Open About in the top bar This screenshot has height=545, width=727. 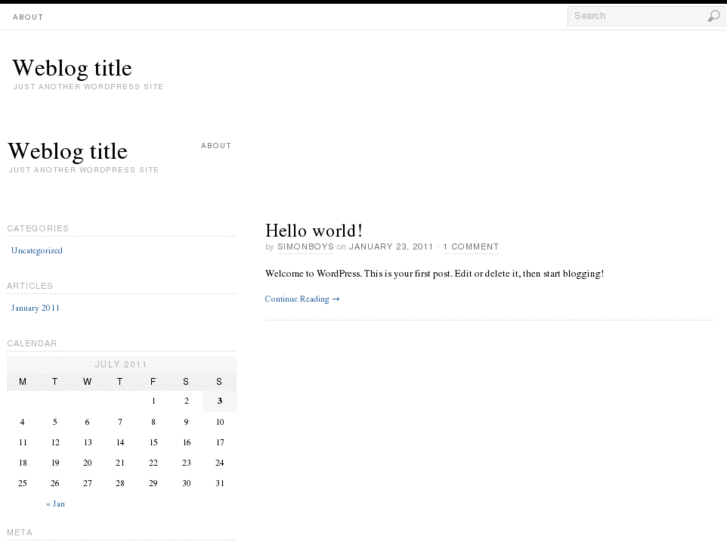coord(28,17)
